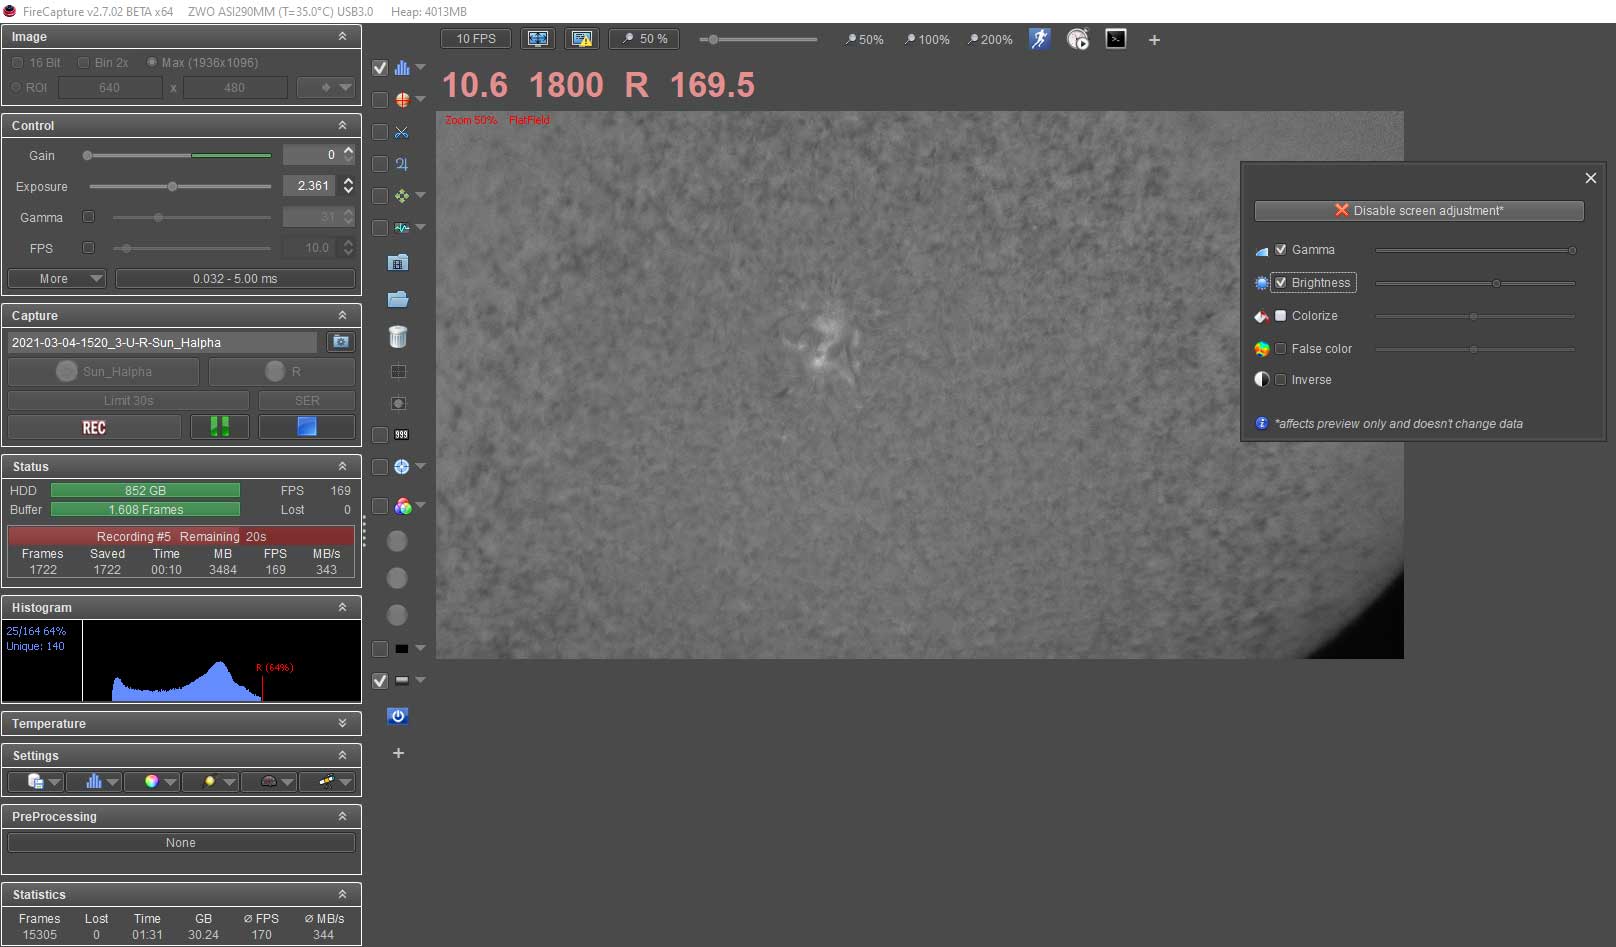Open the capture folder icon
The width and height of the screenshot is (1616, 947).
coord(398,299)
